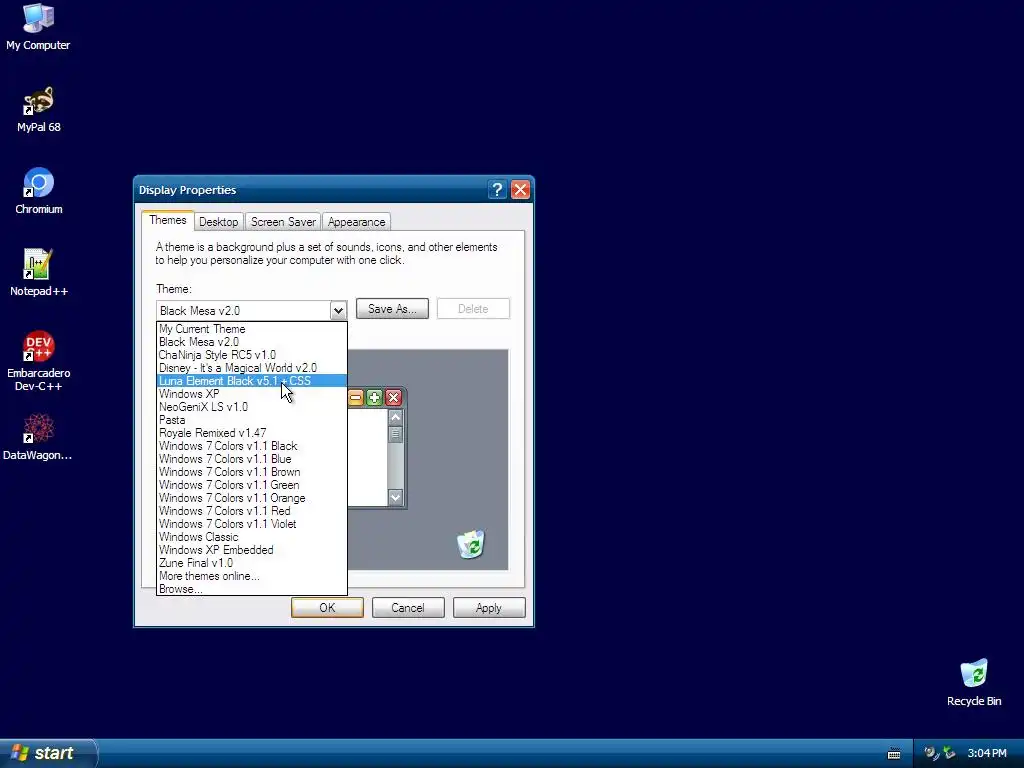Click the Theme combo box showing Black Mesa v2.0
The width and height of the screenshot is (1024, 768).
[251, 310]
